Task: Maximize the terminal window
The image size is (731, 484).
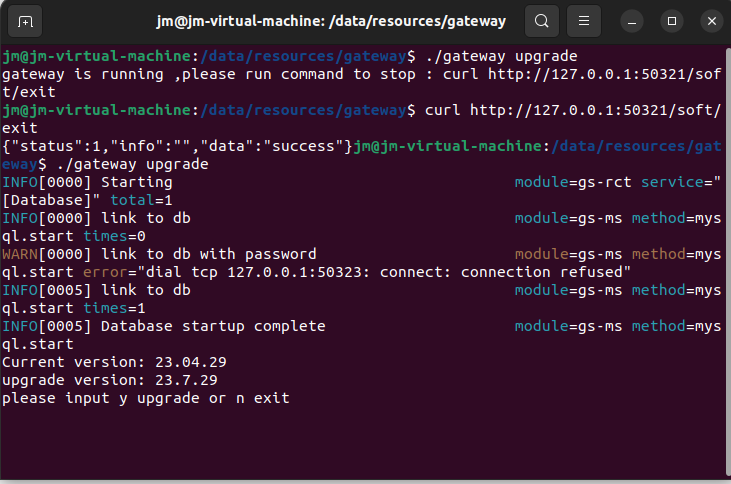Action: [x=672, y=21]
